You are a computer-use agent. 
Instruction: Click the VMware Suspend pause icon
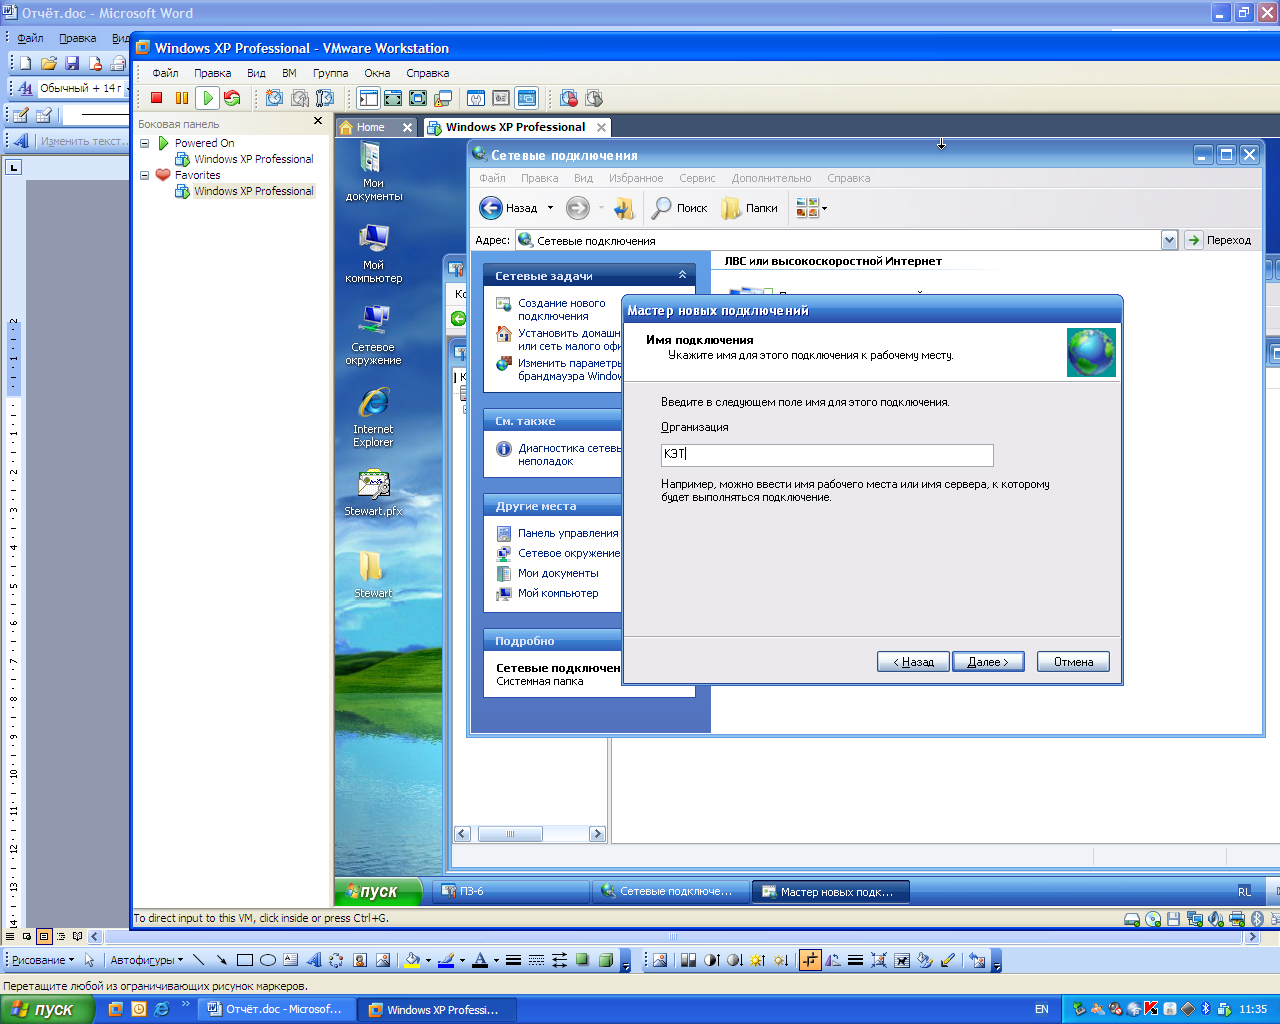pyautogui.click(x=181, y=98)
